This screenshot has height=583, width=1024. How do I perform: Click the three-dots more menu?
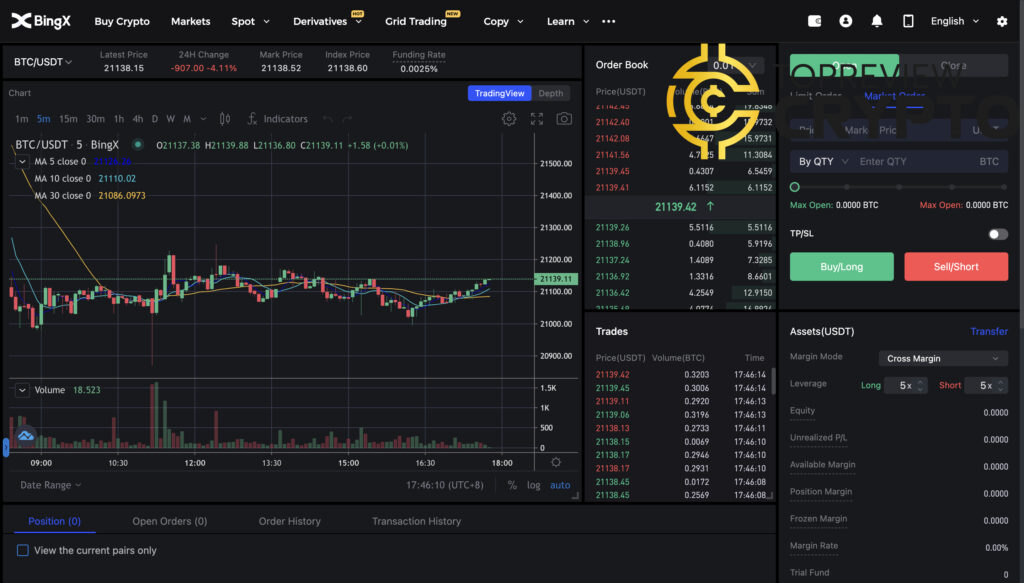click(609, 21)
